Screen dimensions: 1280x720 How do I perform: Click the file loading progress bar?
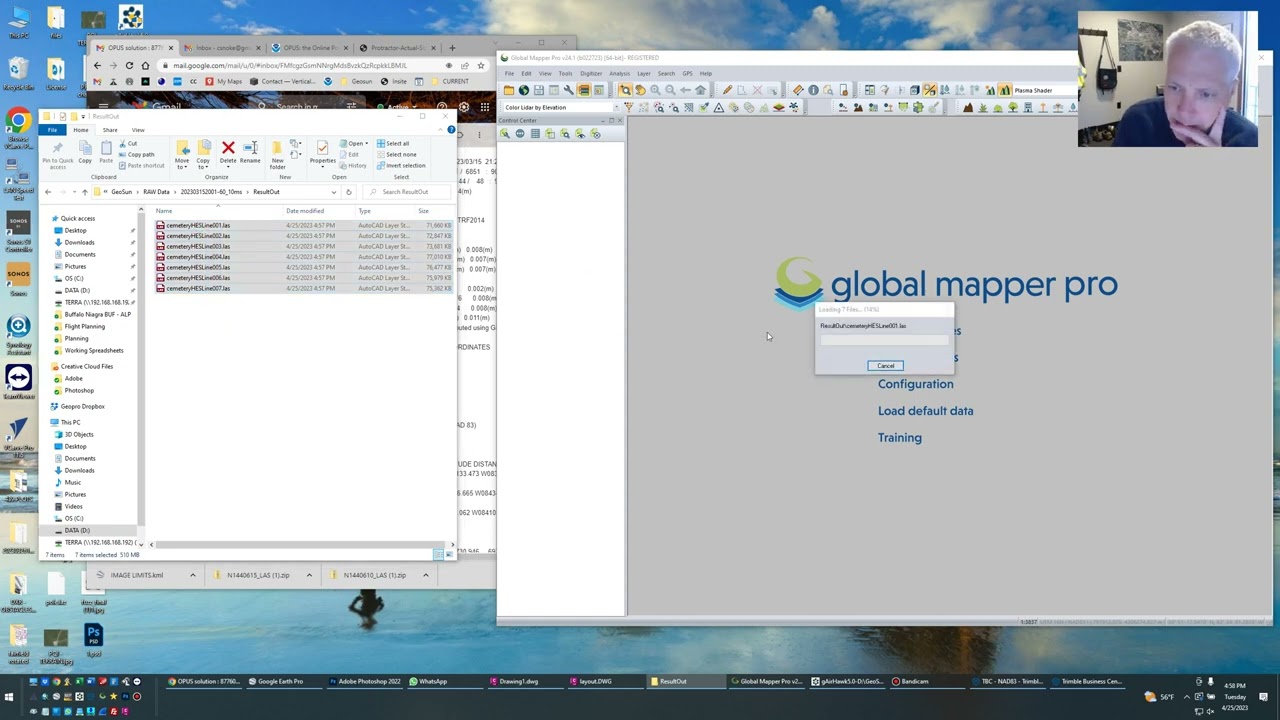click(885, 340)
